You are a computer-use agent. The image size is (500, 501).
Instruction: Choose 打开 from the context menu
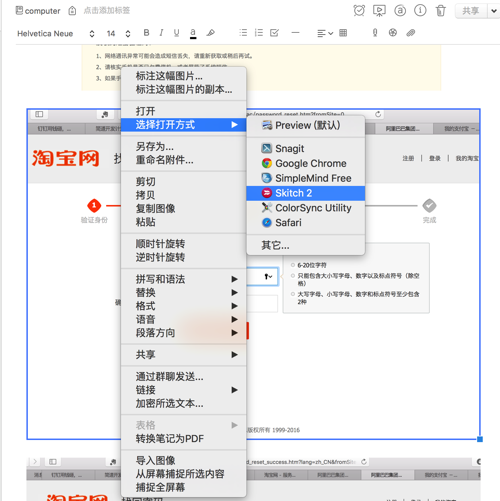click(x=184, y=111)
